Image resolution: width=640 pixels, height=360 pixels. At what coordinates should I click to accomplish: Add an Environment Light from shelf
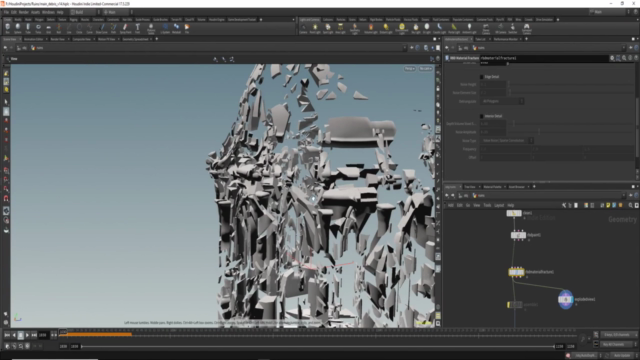402,28
